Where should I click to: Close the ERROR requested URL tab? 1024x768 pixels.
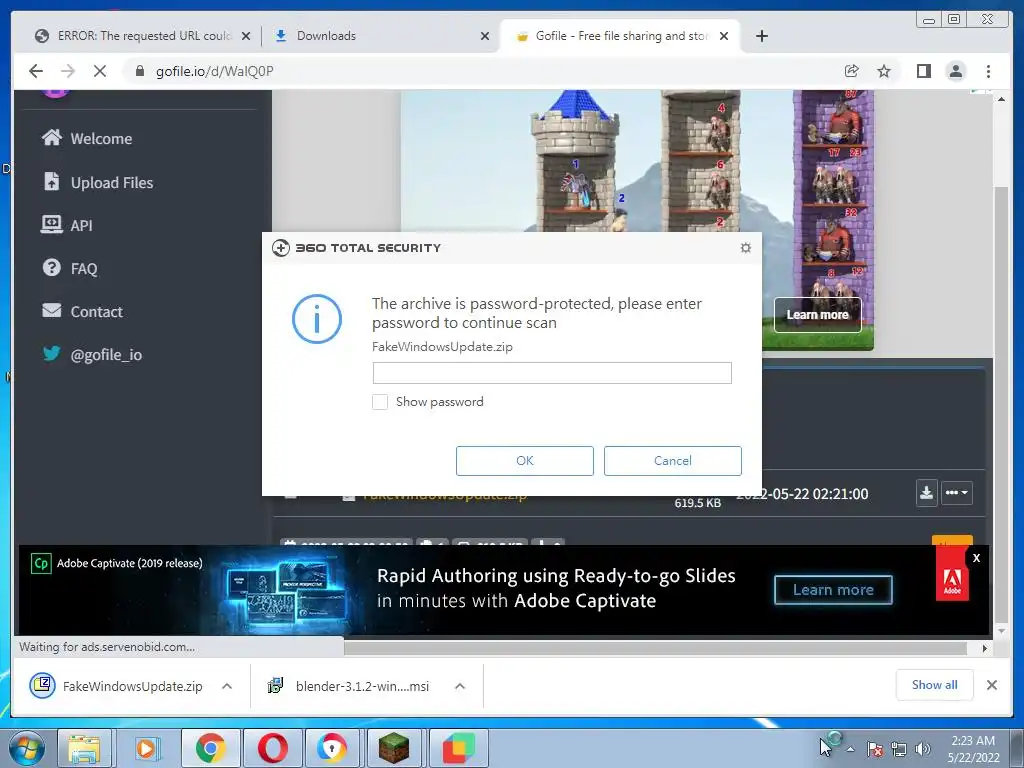pos(246,36)
